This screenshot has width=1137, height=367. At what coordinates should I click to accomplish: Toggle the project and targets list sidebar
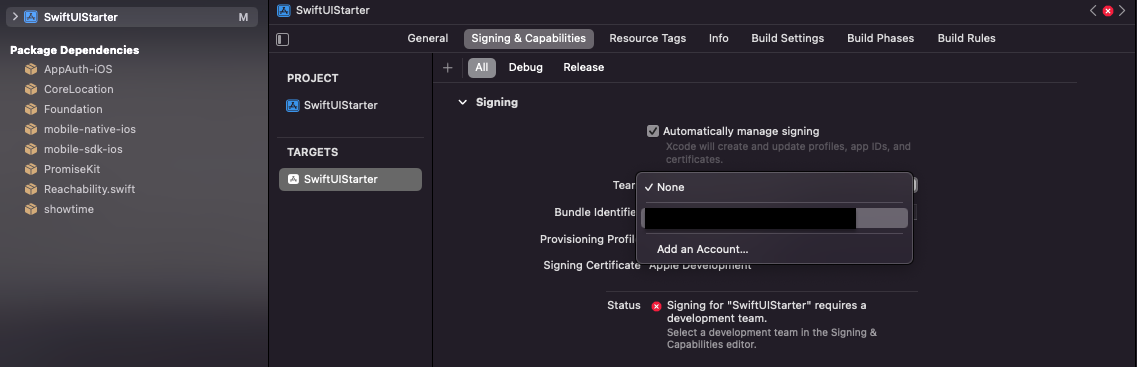(283, 38)
